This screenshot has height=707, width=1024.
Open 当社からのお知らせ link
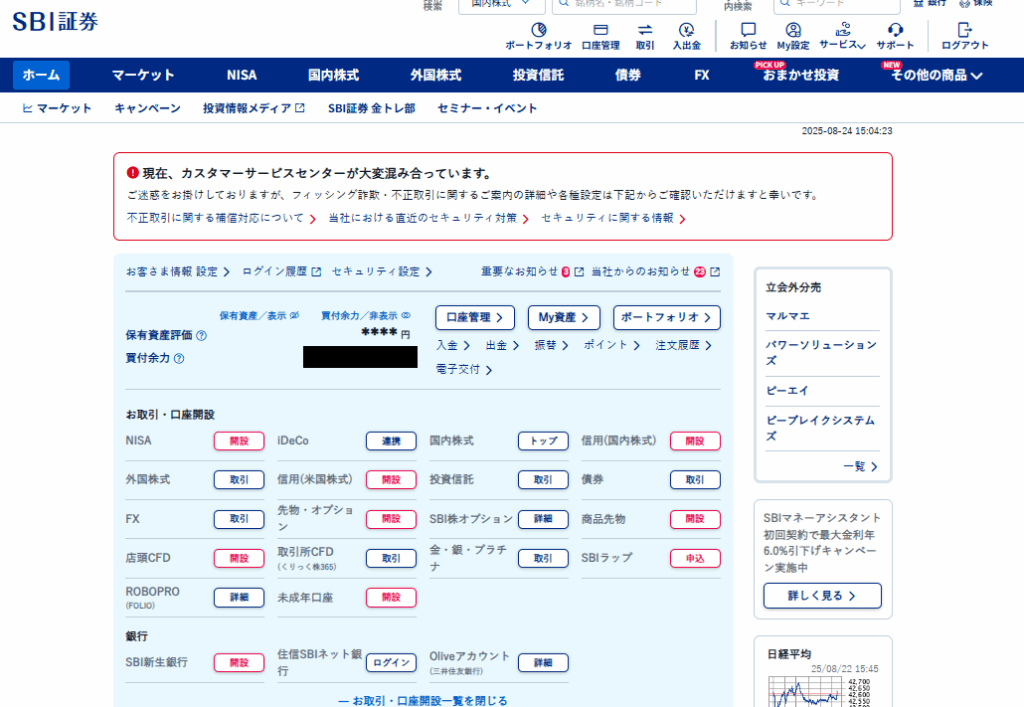tap(656, 272)
